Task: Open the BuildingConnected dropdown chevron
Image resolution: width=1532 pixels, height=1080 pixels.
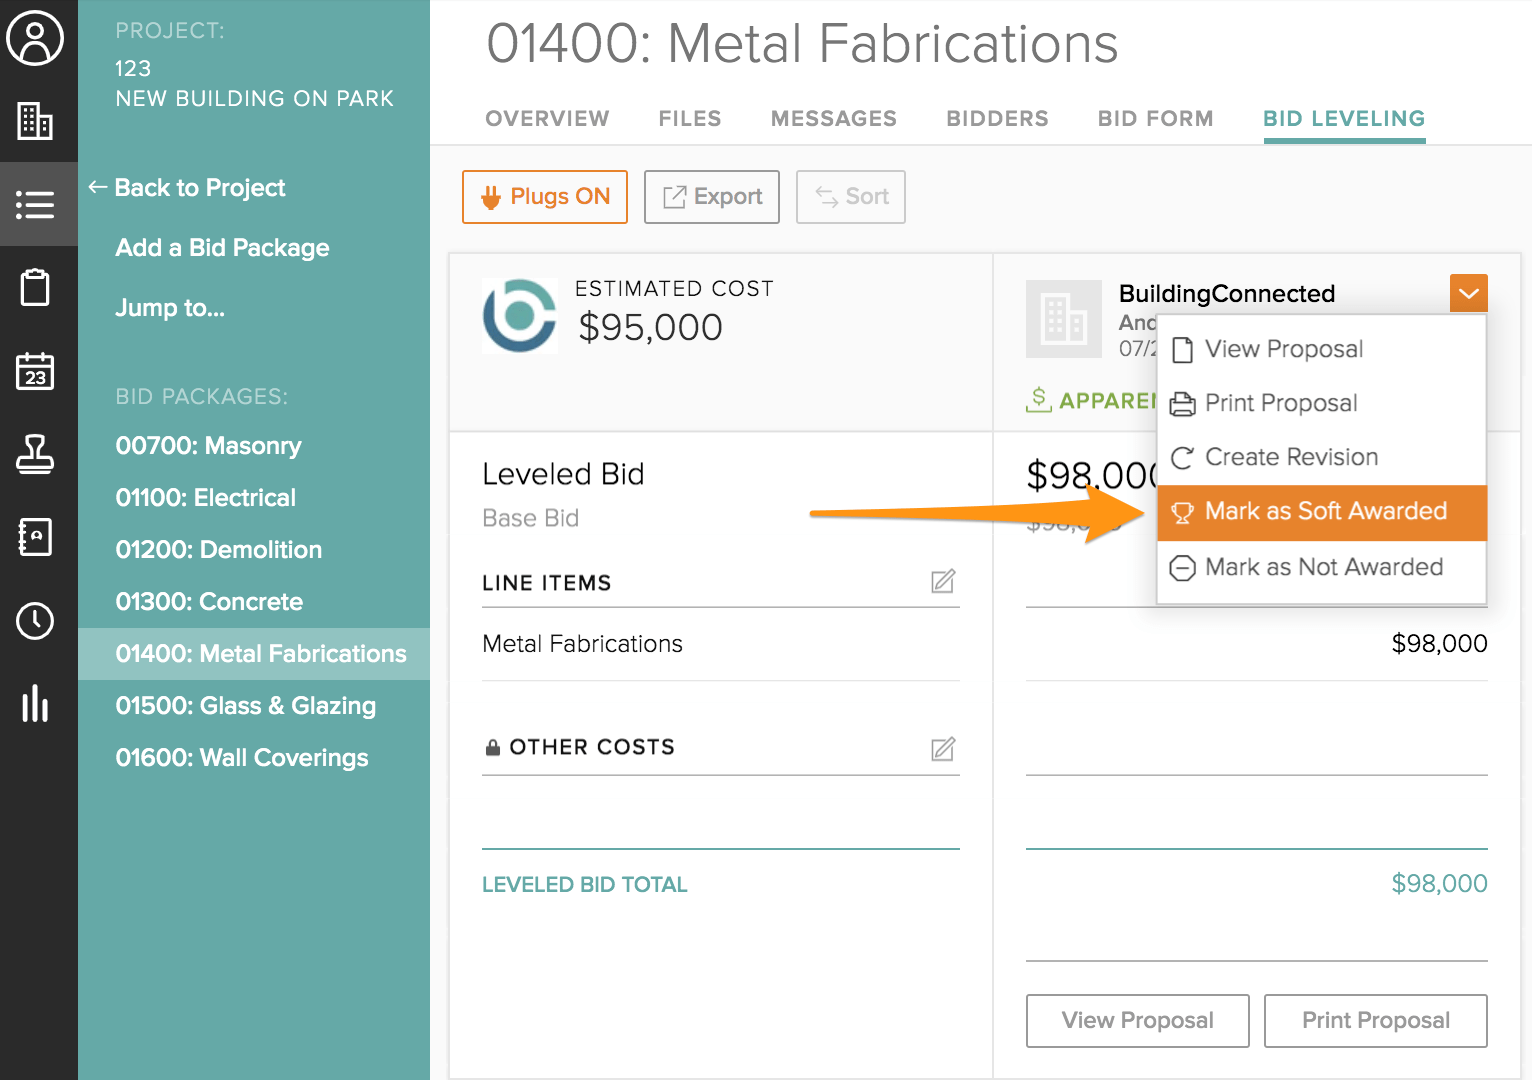Action: [1467, 292]
